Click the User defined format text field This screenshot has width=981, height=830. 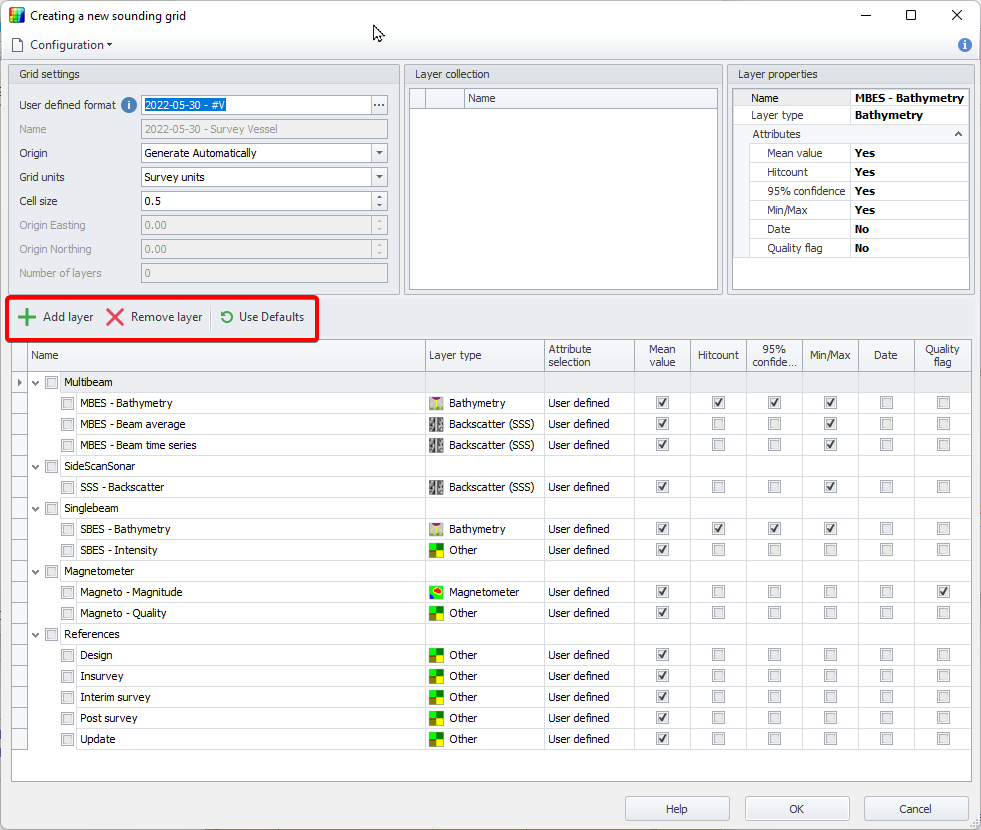(255, 105)
